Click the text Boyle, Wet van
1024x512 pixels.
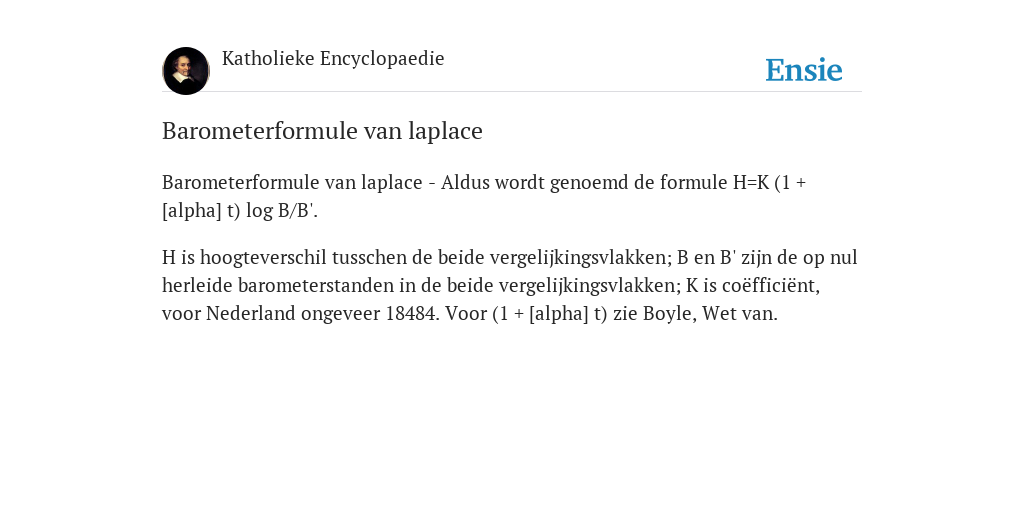(x=710, y=314)
